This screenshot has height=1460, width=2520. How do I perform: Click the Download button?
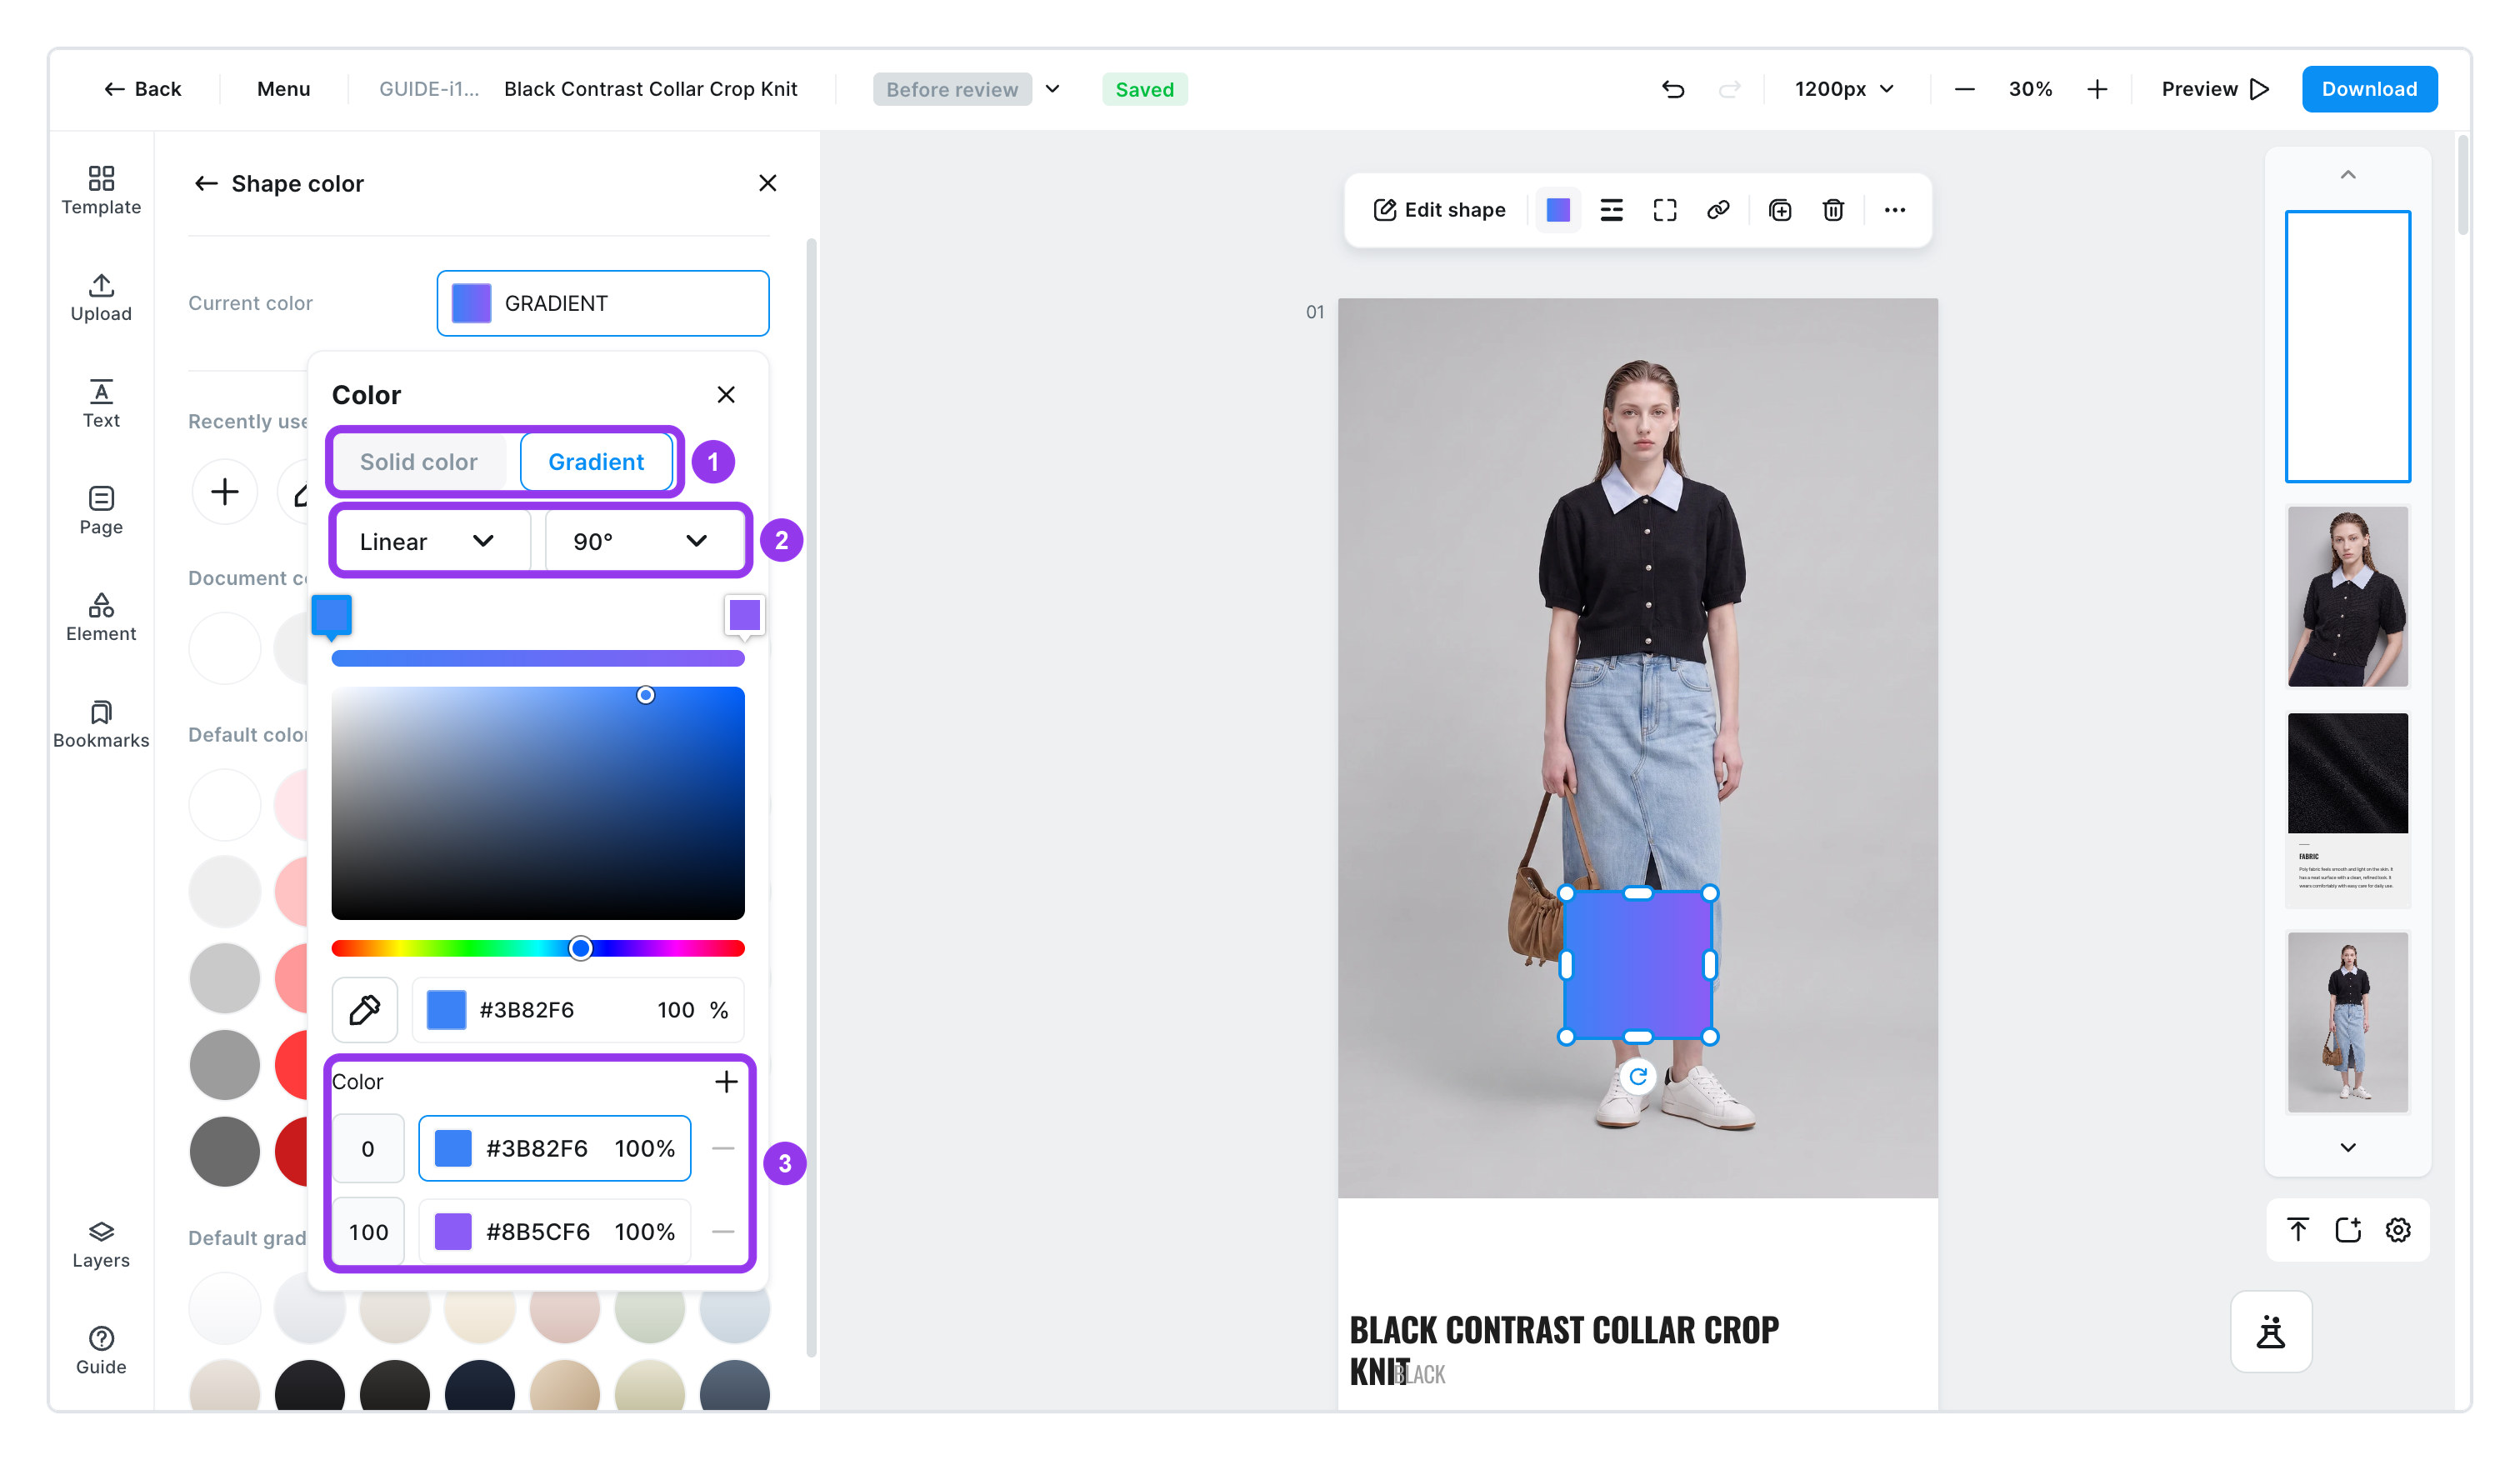tap(2369, 89)
